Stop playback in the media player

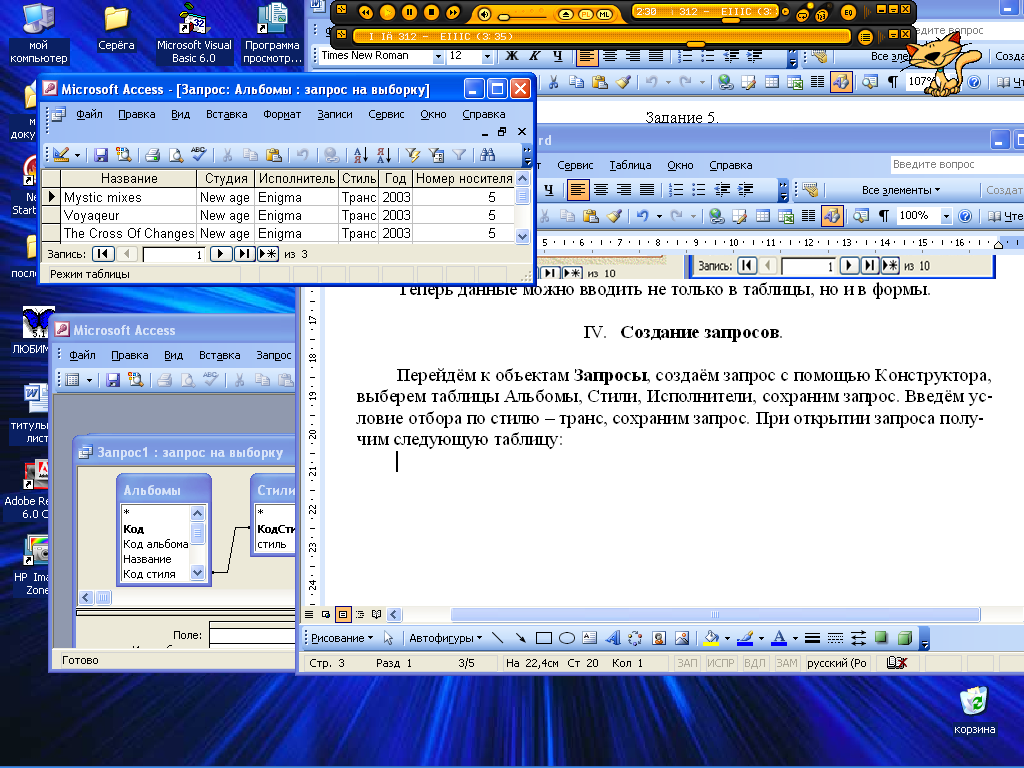[431, 12]
